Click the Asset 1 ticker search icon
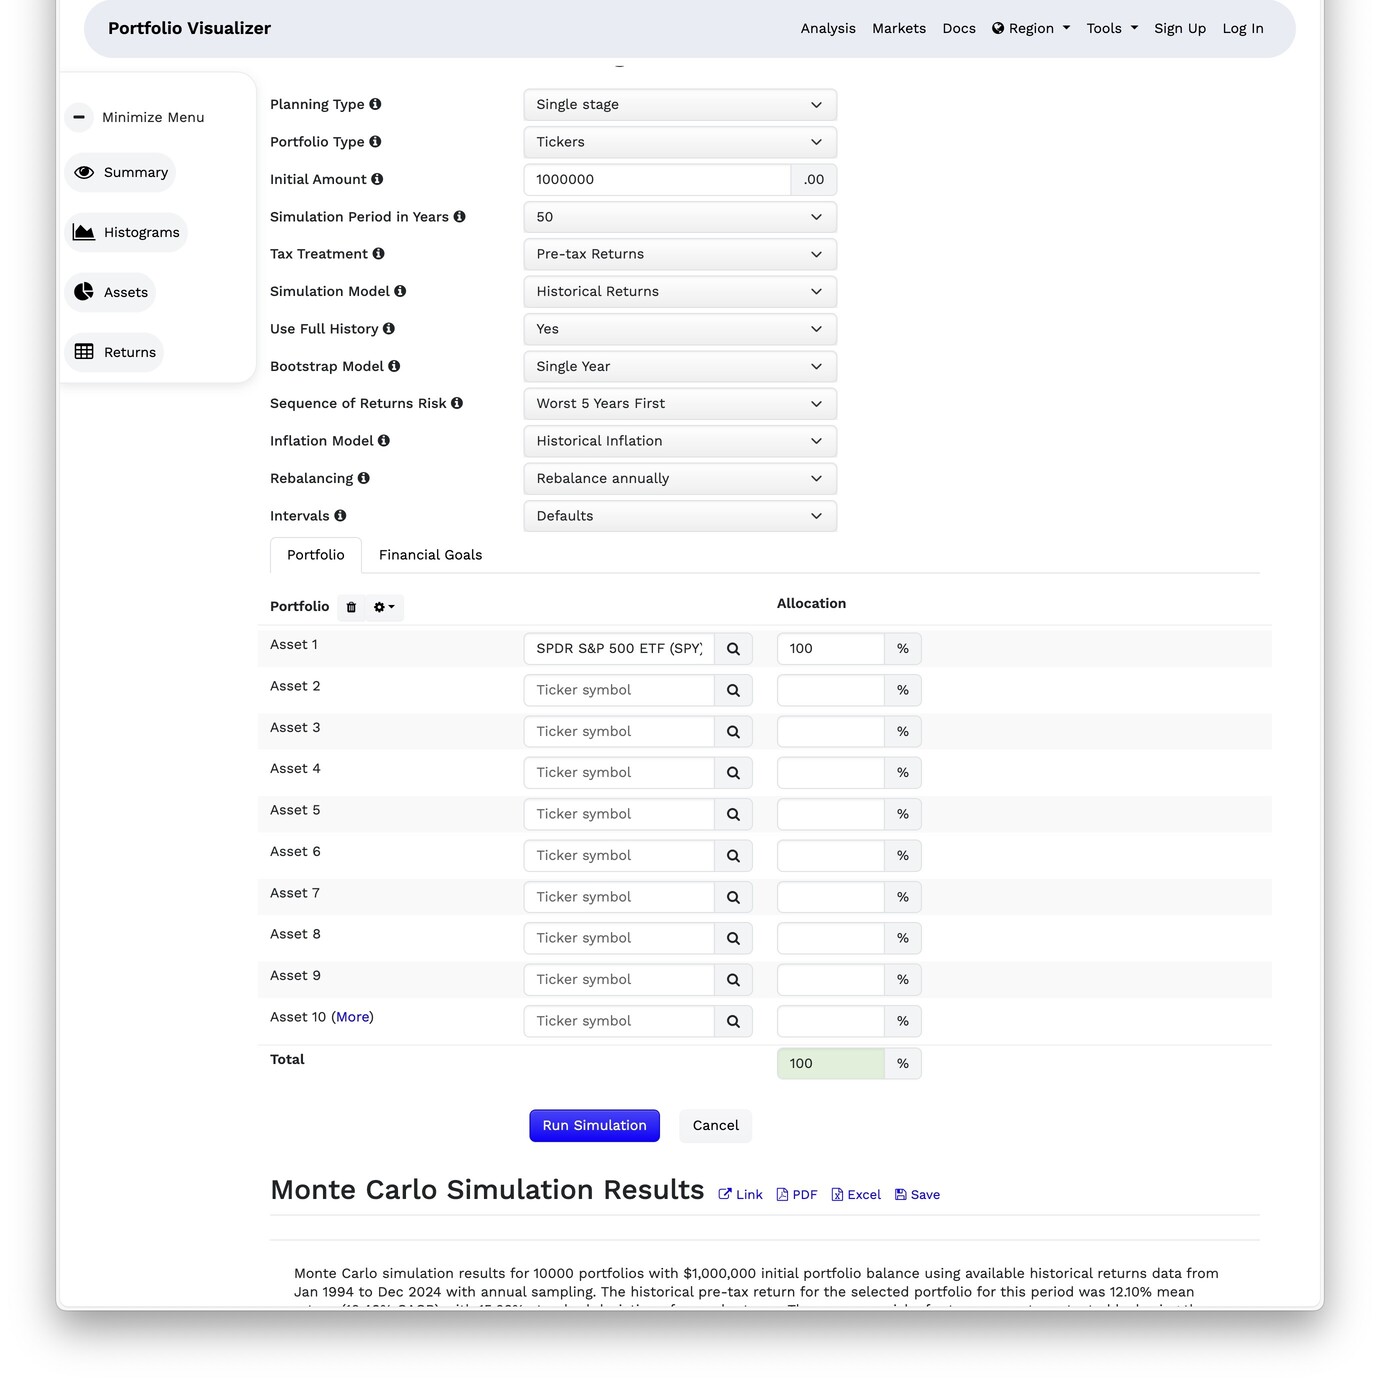Image resolution: width=1380 pixels, height=1384 pixels. (733, 649)
